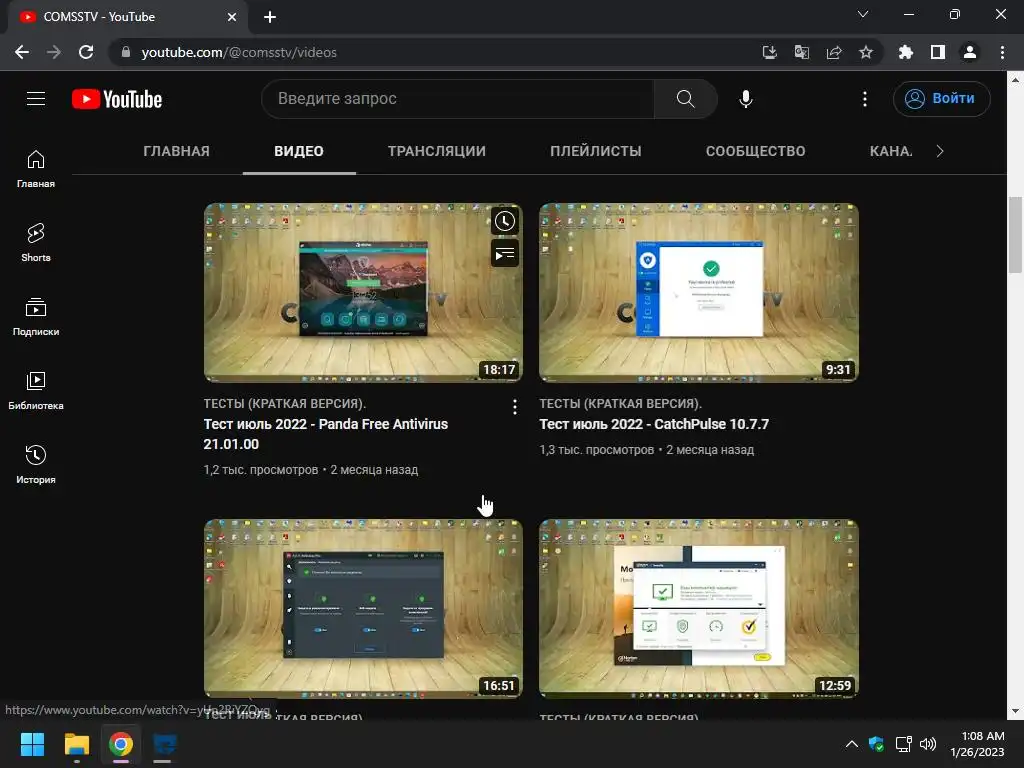This screenshot has height=768, width=1024.
Task: Click the Войти sign-in button
Action: [x=941, y=99]
